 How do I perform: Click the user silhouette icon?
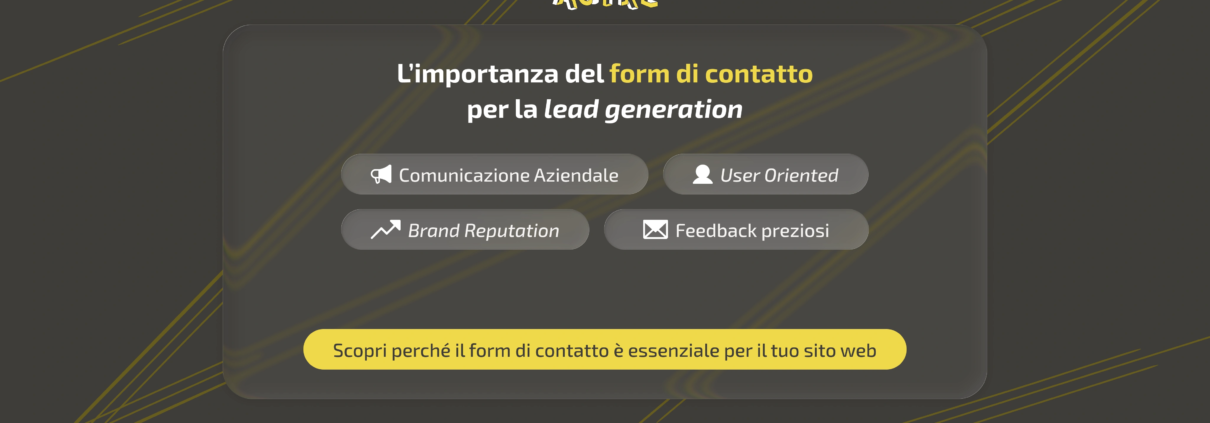[x=702, y=175]
